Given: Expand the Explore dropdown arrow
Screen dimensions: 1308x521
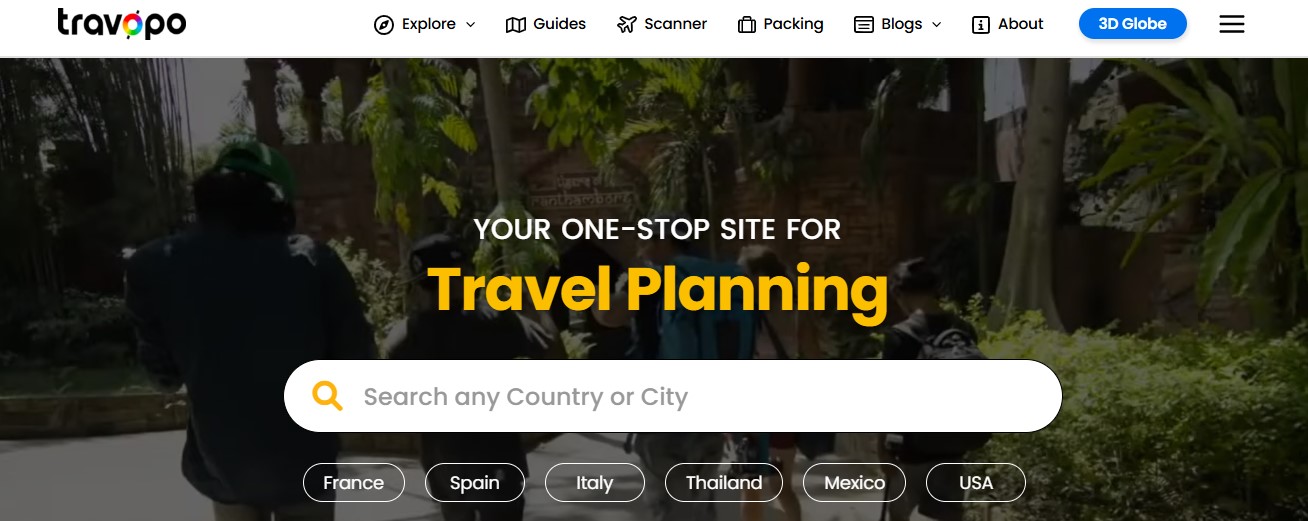Looking at the screenshot, I should tap(471, 25).
